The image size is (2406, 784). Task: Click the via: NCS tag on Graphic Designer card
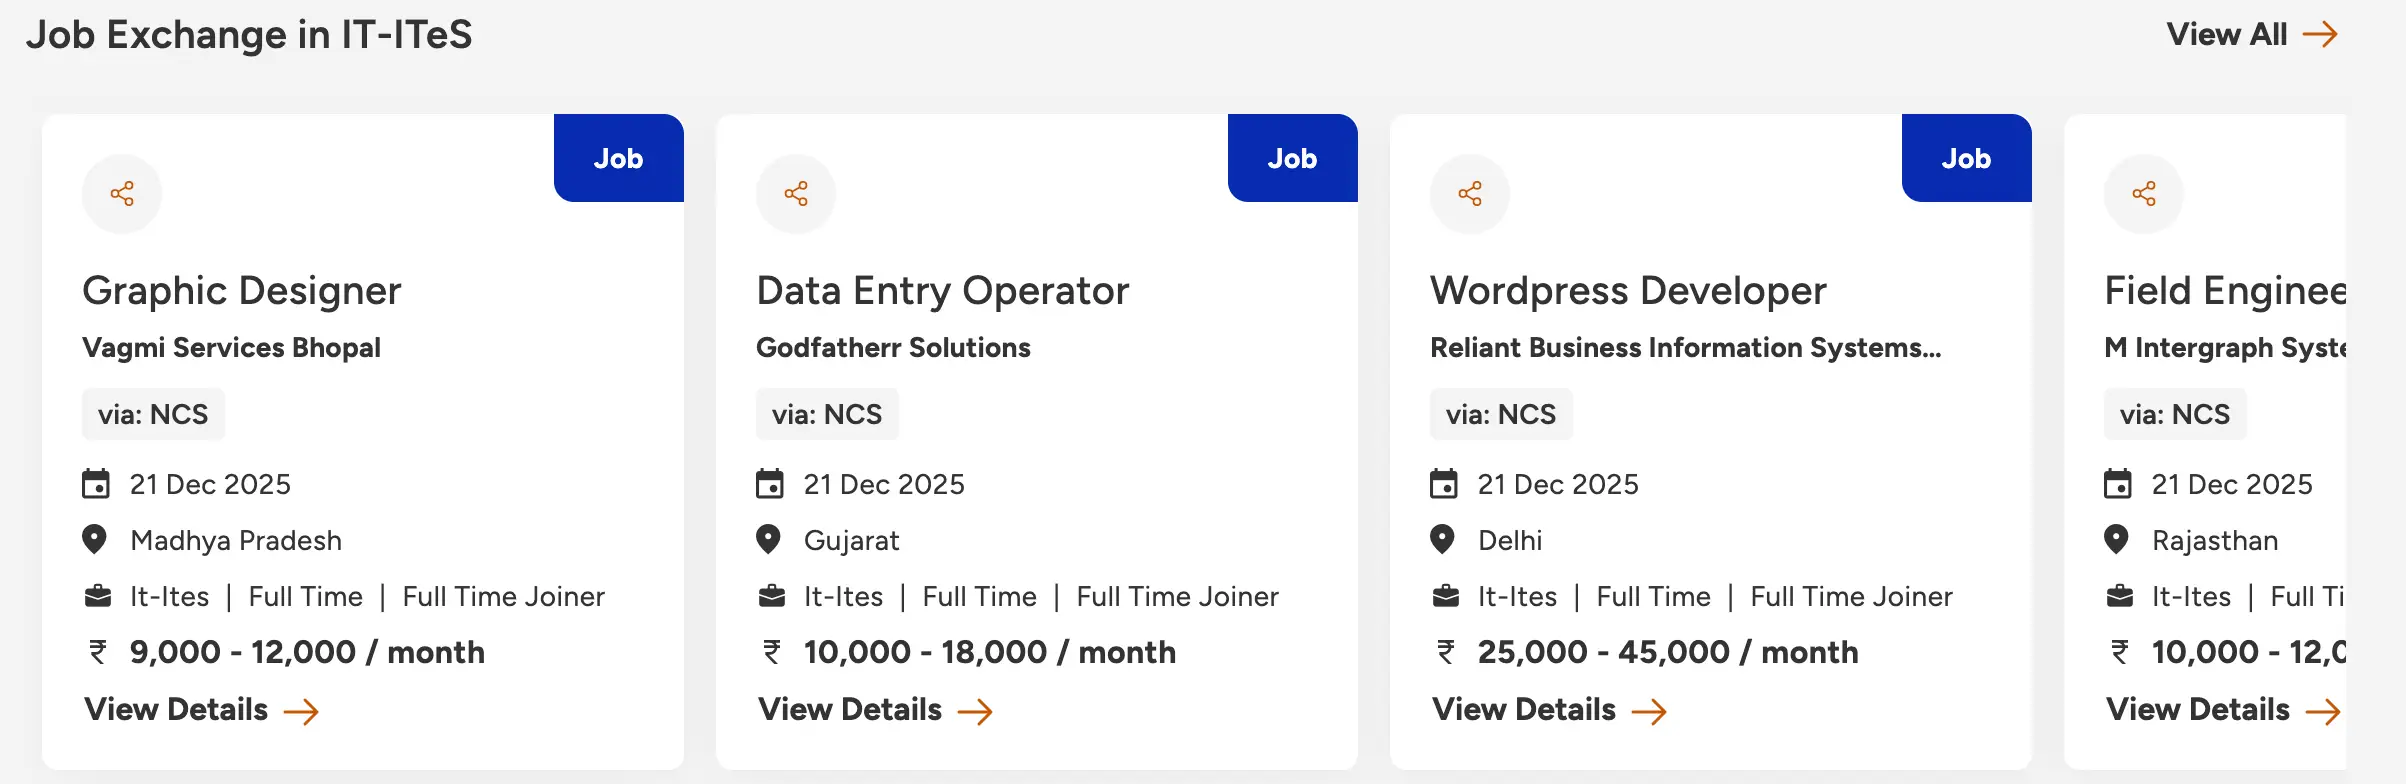[x=153, y=413]
